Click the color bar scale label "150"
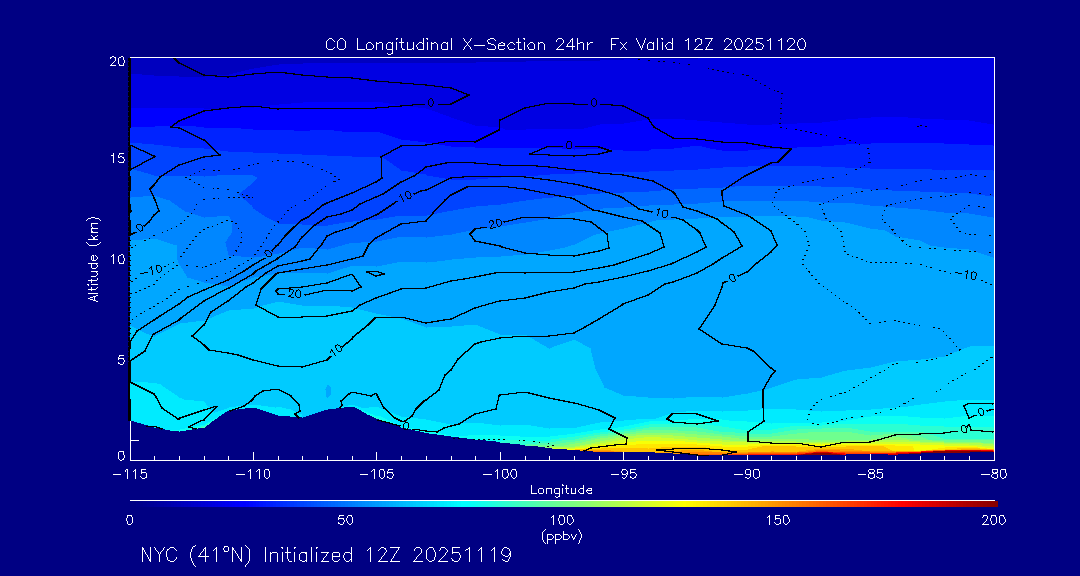This screenshot has width=1080, height=576. pos(778,520)
